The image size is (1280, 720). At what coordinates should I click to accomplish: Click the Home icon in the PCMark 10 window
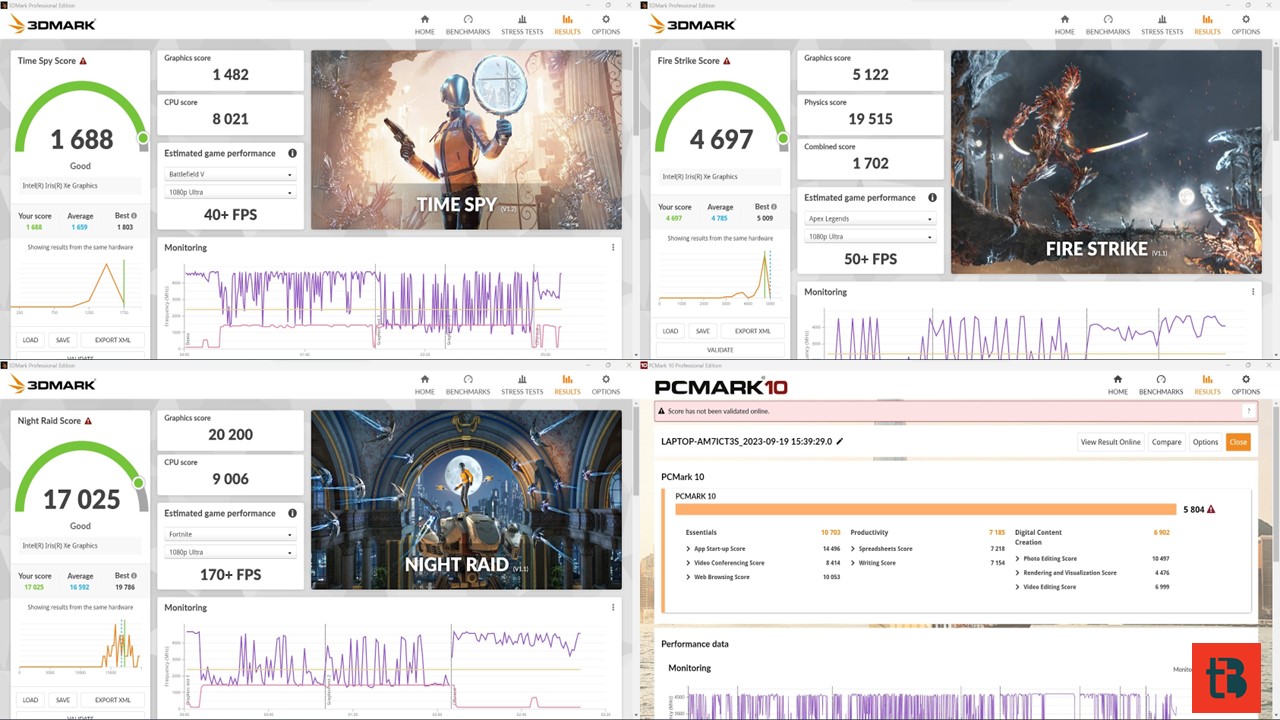click(x=1118, y=379)
